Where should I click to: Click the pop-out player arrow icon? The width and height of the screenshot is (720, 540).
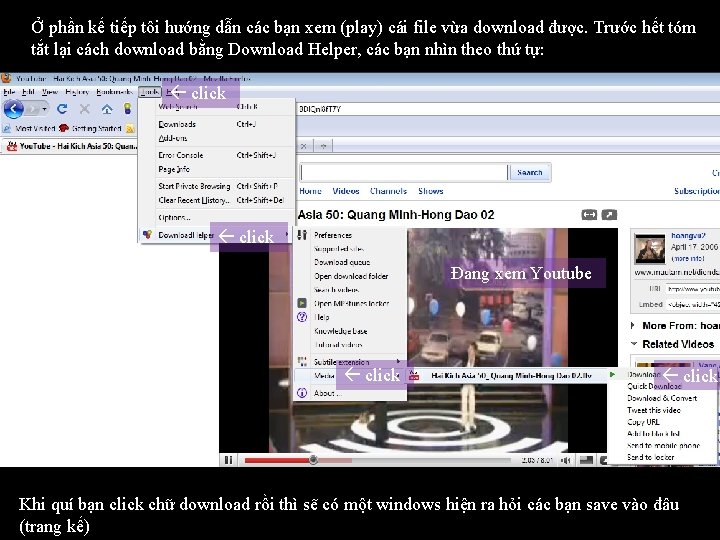click(609, 215)
